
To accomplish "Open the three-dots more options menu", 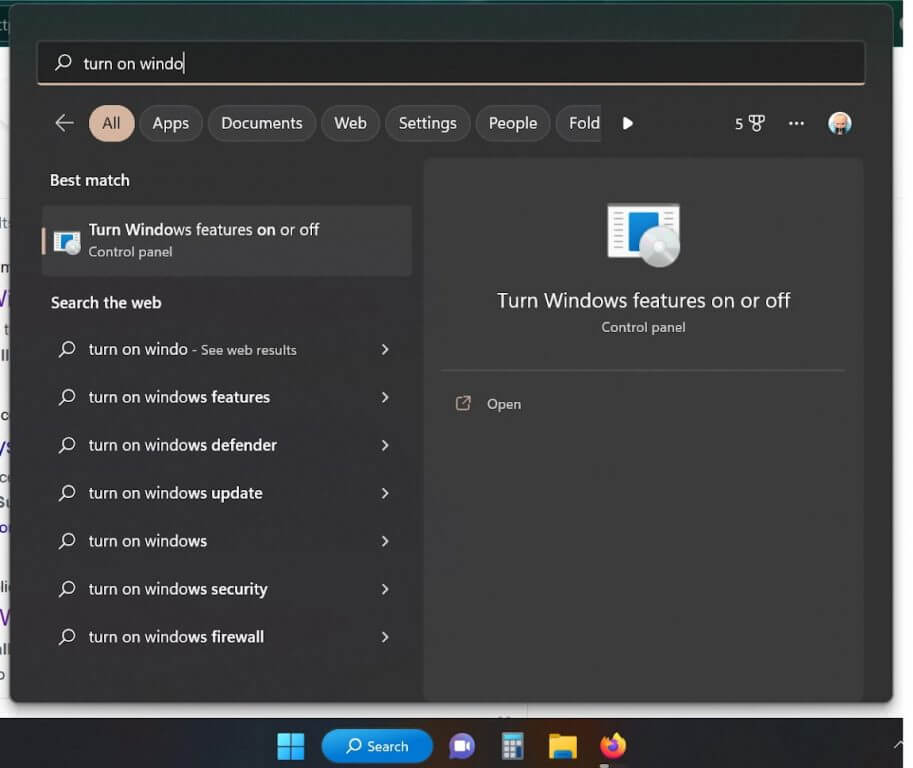I will click(x=796, y=123).
